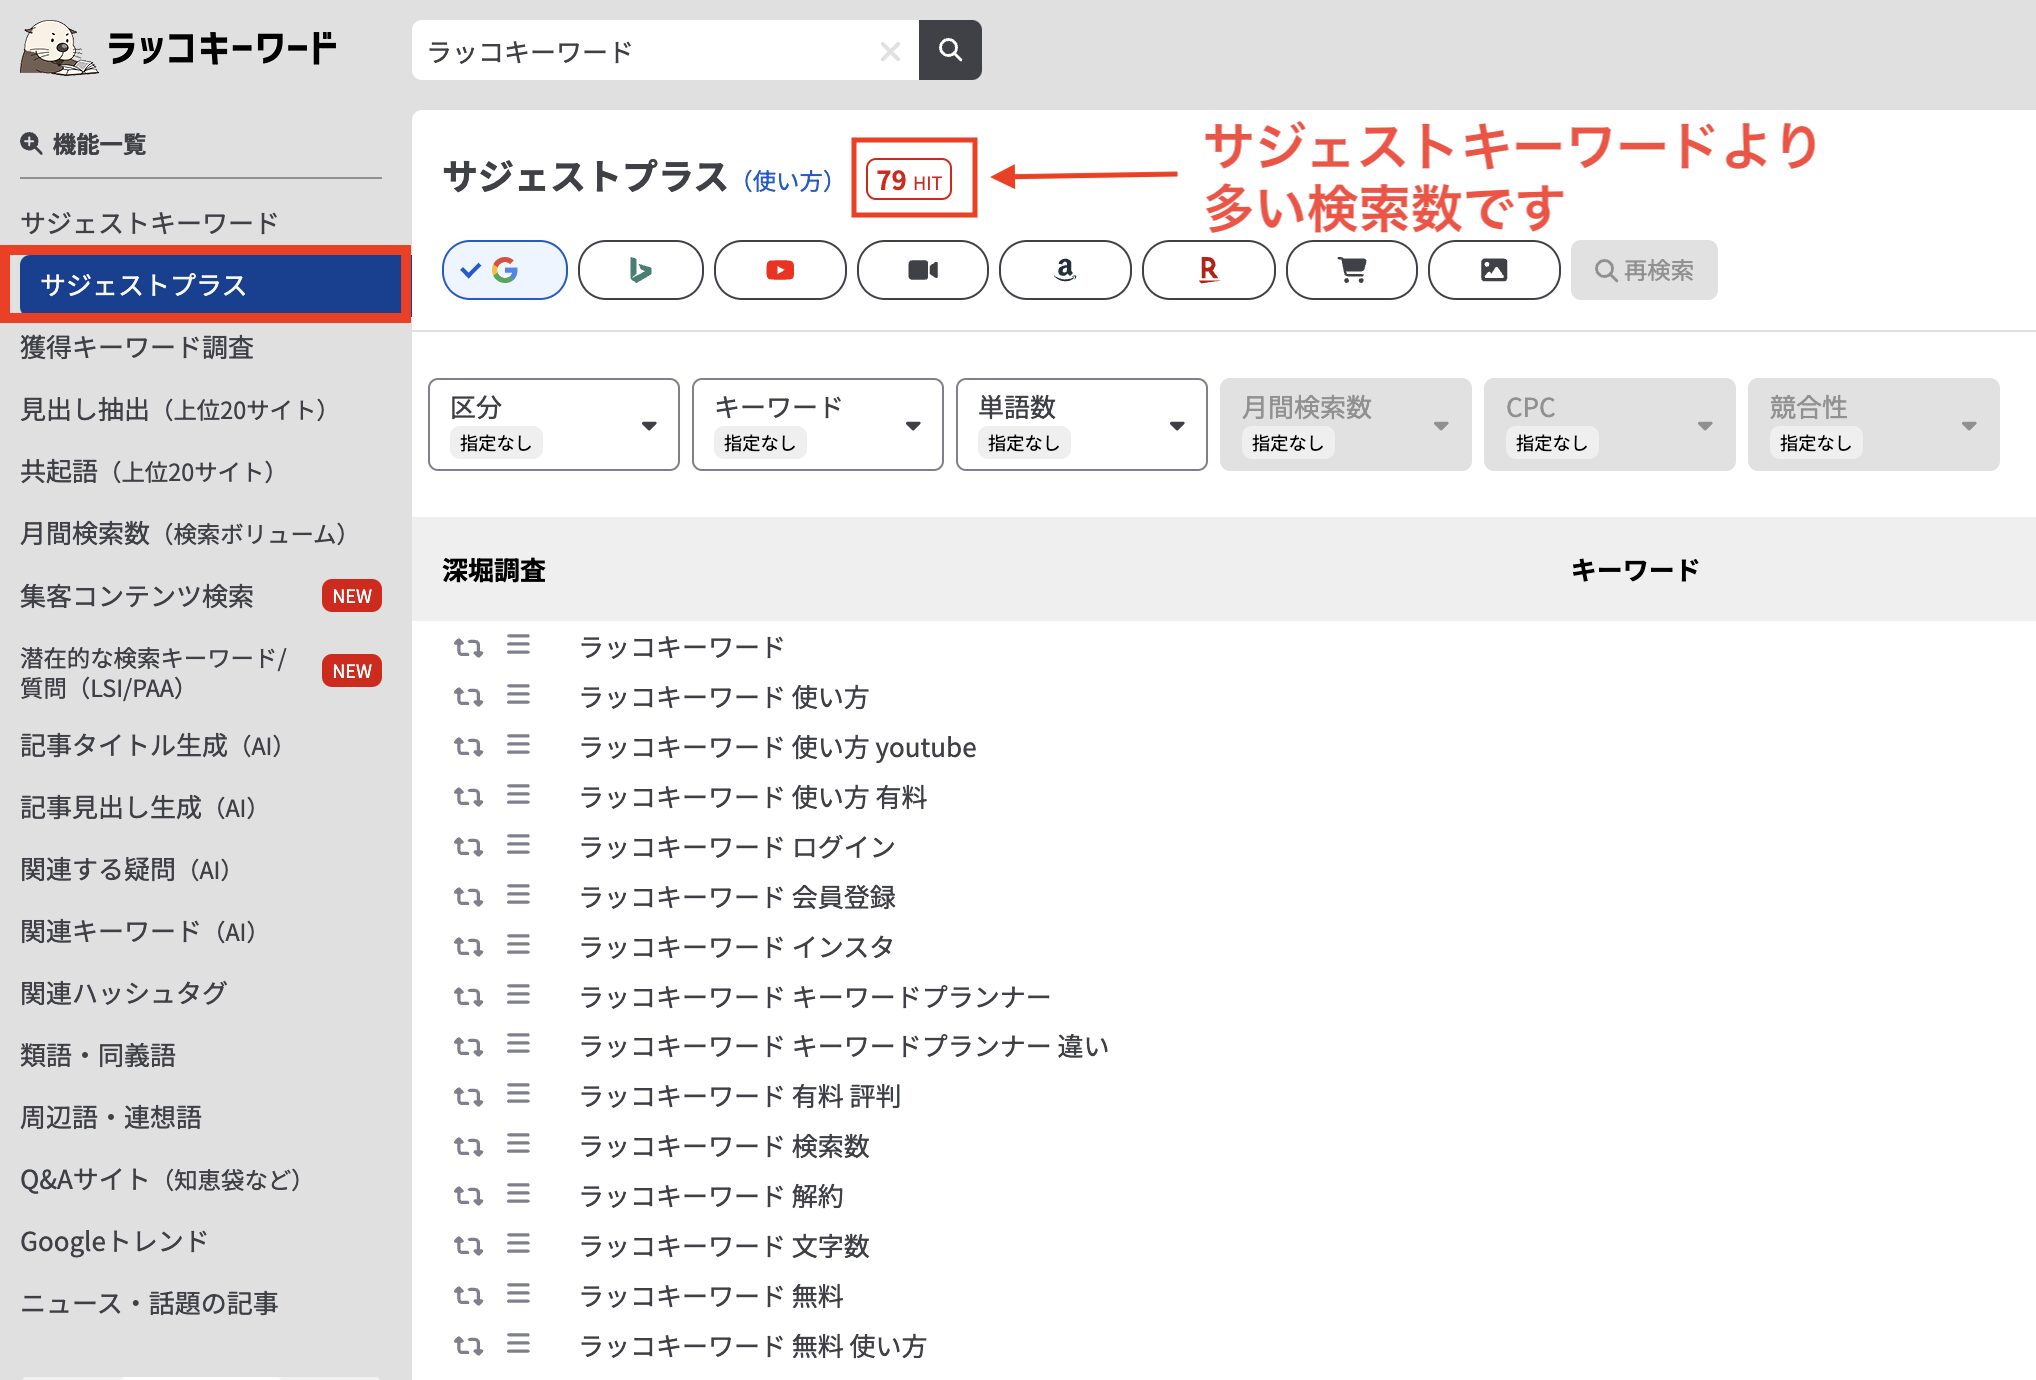
Task: Open 潜在的な検索キーワード/質問（LSI/PAA）
Action: 154,672
